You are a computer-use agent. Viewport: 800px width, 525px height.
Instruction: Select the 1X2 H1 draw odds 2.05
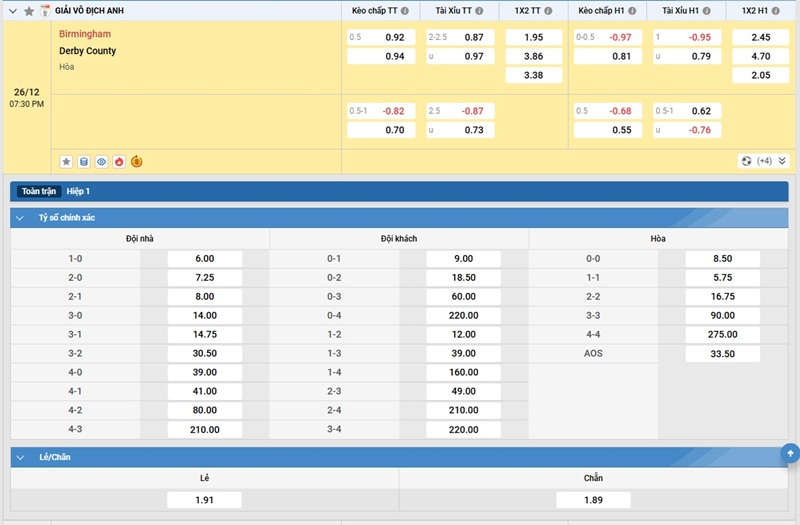pyautogui.click(x=761, y=75)
